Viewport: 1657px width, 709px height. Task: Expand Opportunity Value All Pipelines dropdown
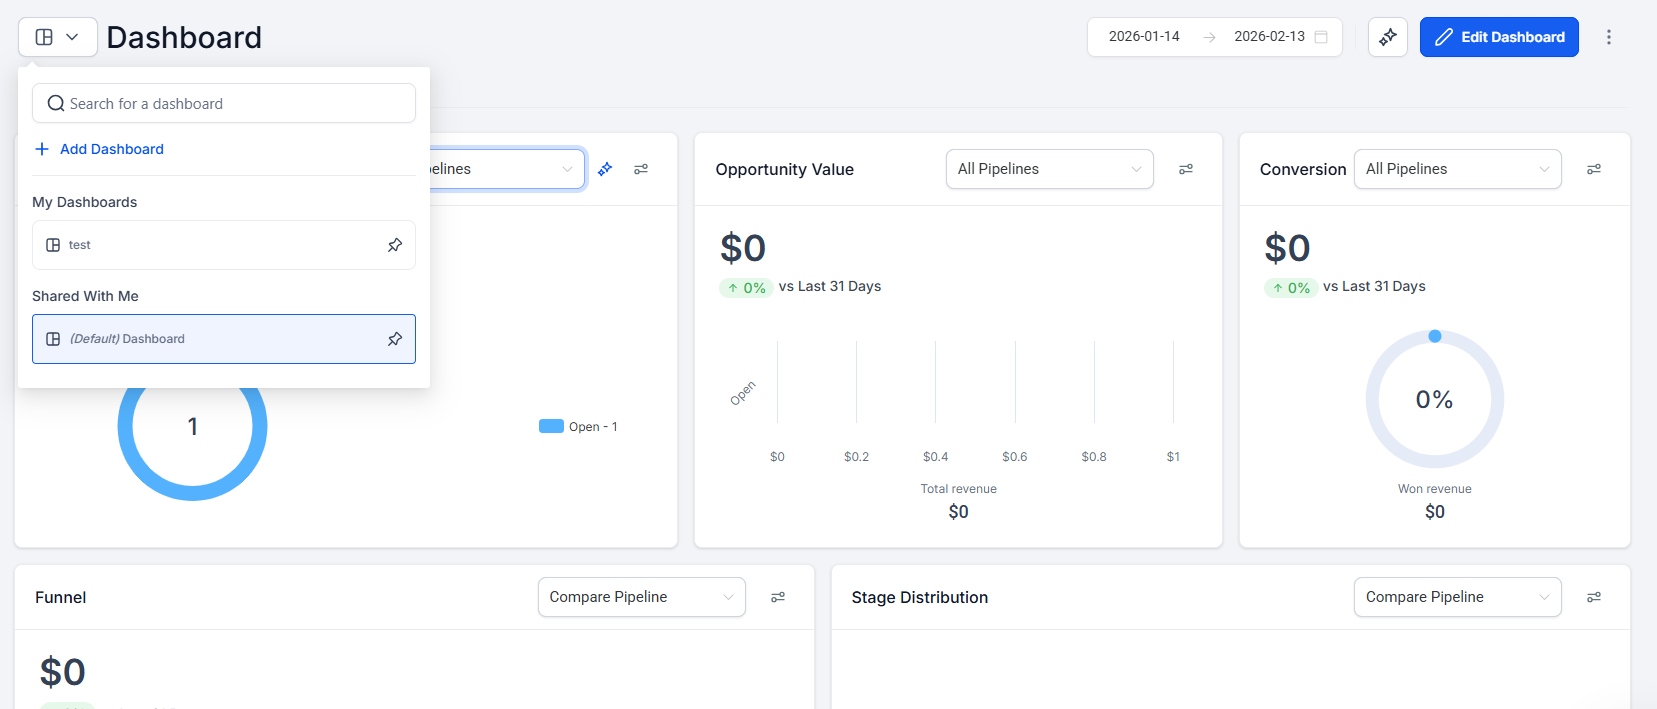(1049, 169)
